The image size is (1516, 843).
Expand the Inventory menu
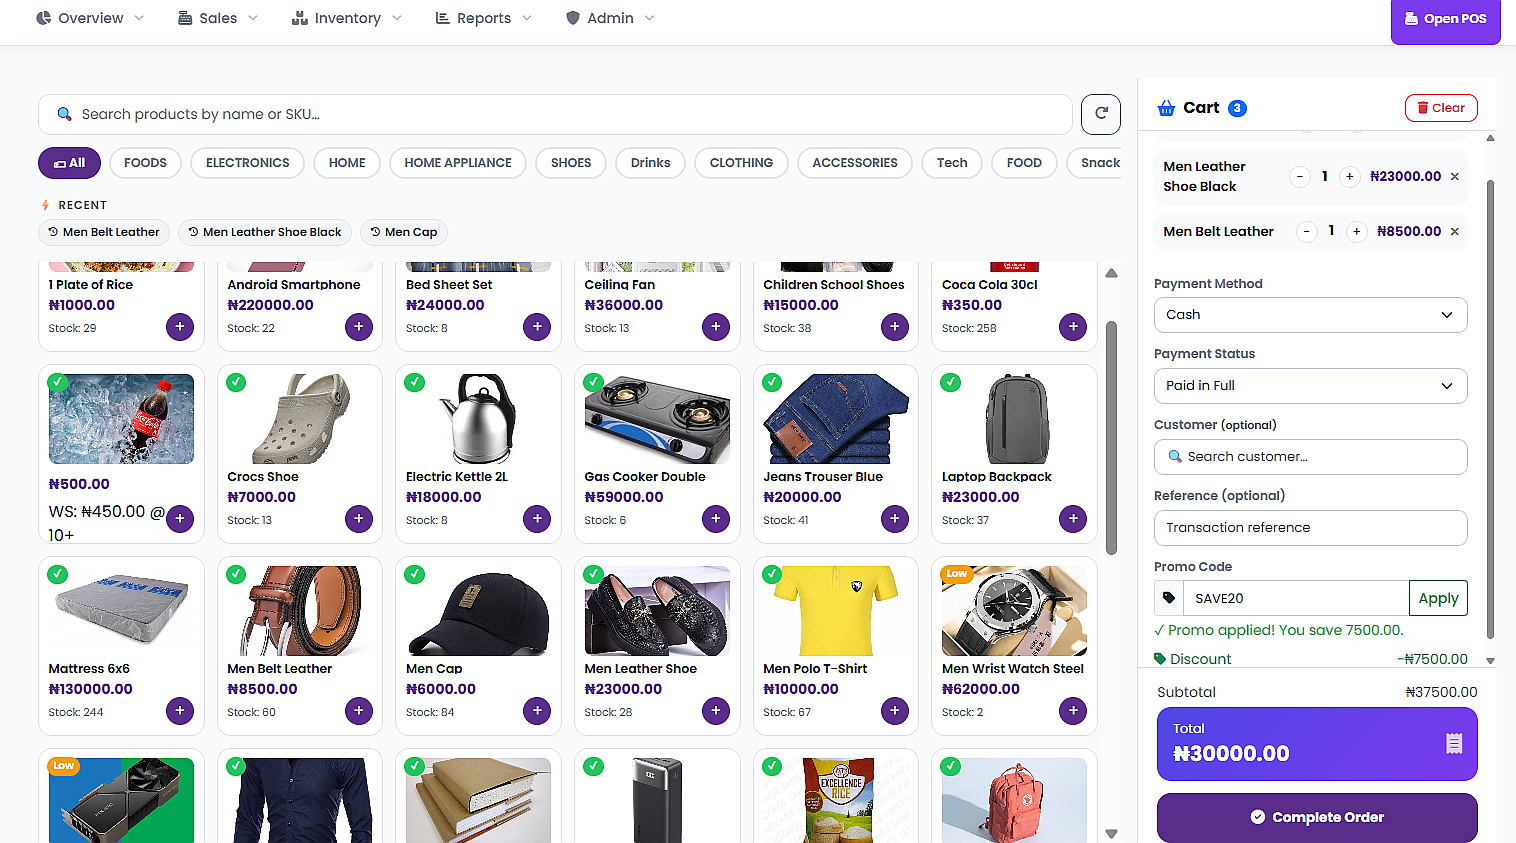click(347, 18)
